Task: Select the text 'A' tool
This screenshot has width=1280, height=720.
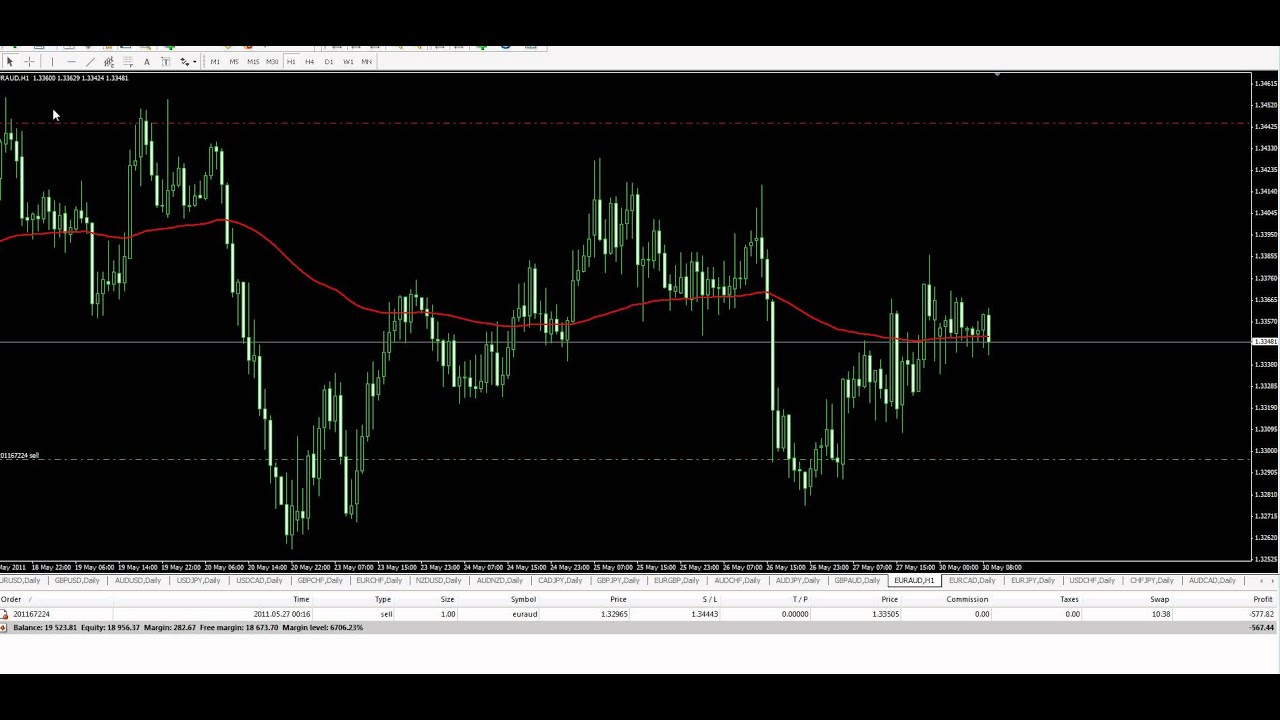Action: click(x=147, y=62)
